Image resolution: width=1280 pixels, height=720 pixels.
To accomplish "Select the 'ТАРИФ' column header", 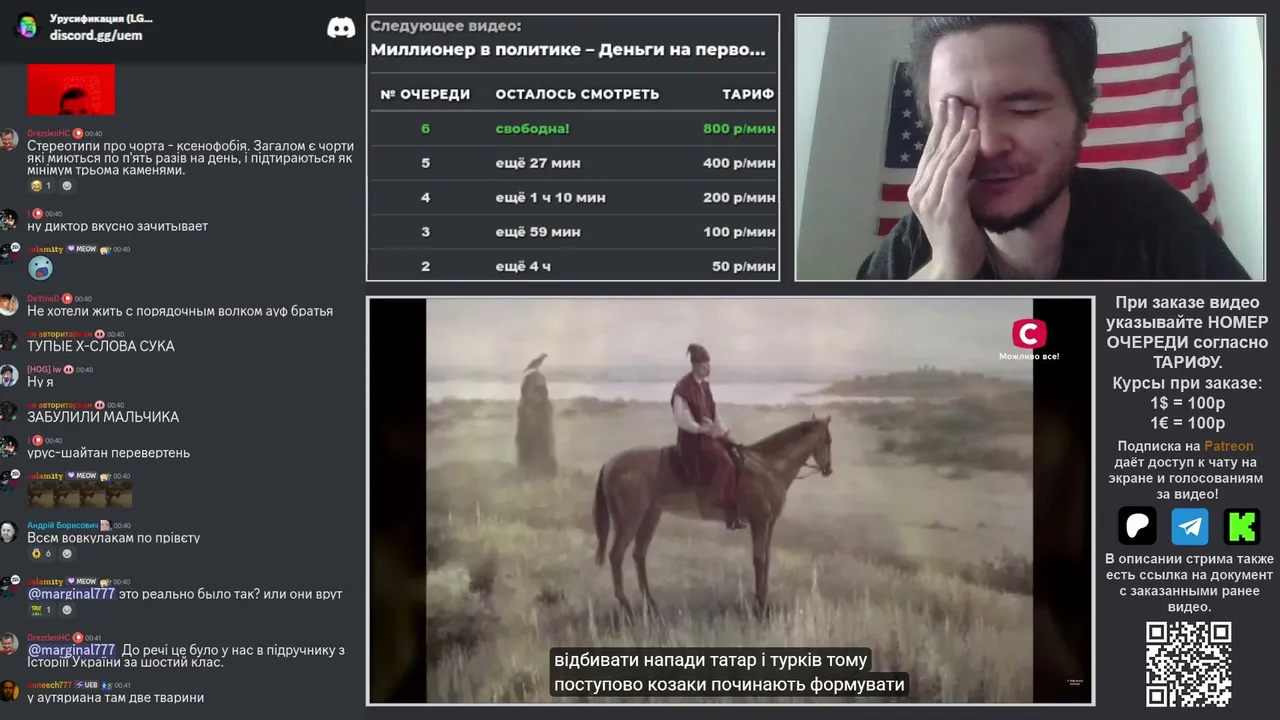I will pyautogui.click(x=748, y=94).
